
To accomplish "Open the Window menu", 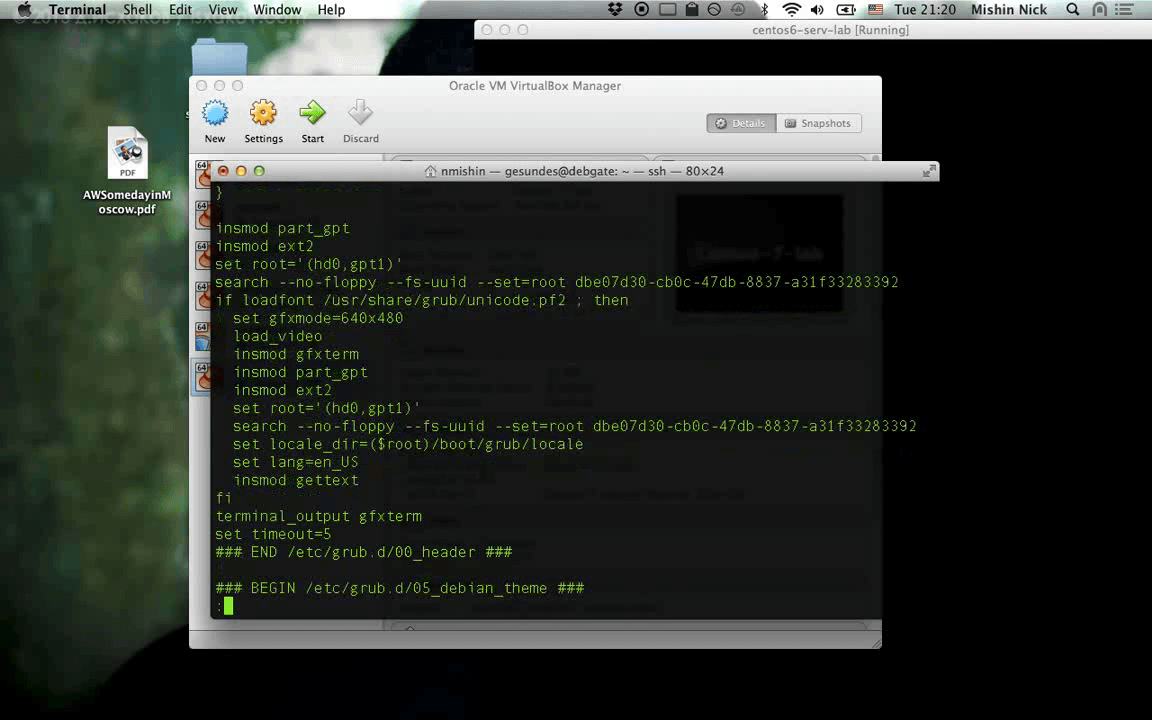I will [x=277, y=10].
